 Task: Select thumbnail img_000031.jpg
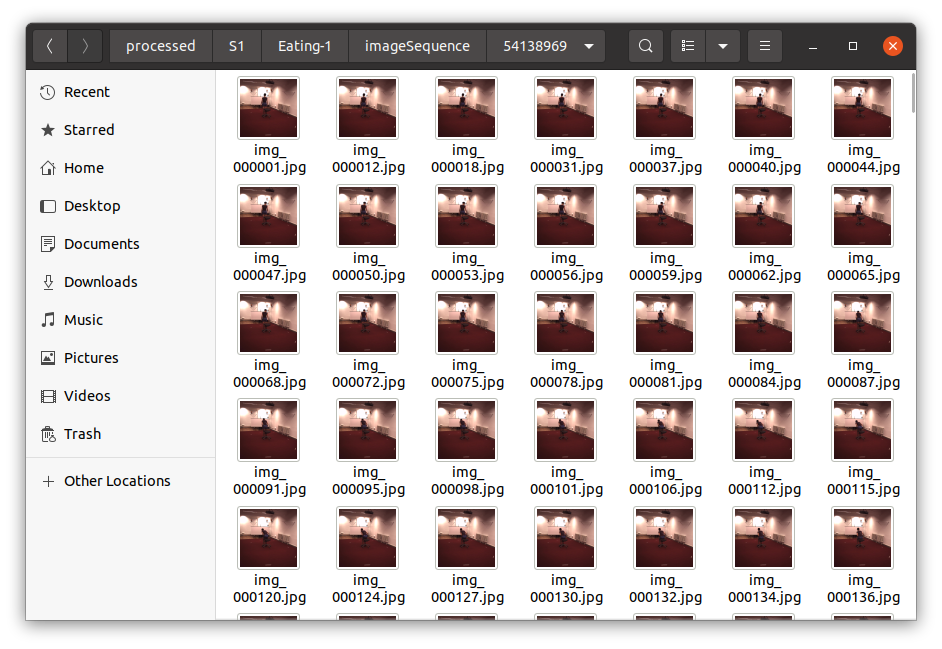pyautogui.click(x=565, y=108)
